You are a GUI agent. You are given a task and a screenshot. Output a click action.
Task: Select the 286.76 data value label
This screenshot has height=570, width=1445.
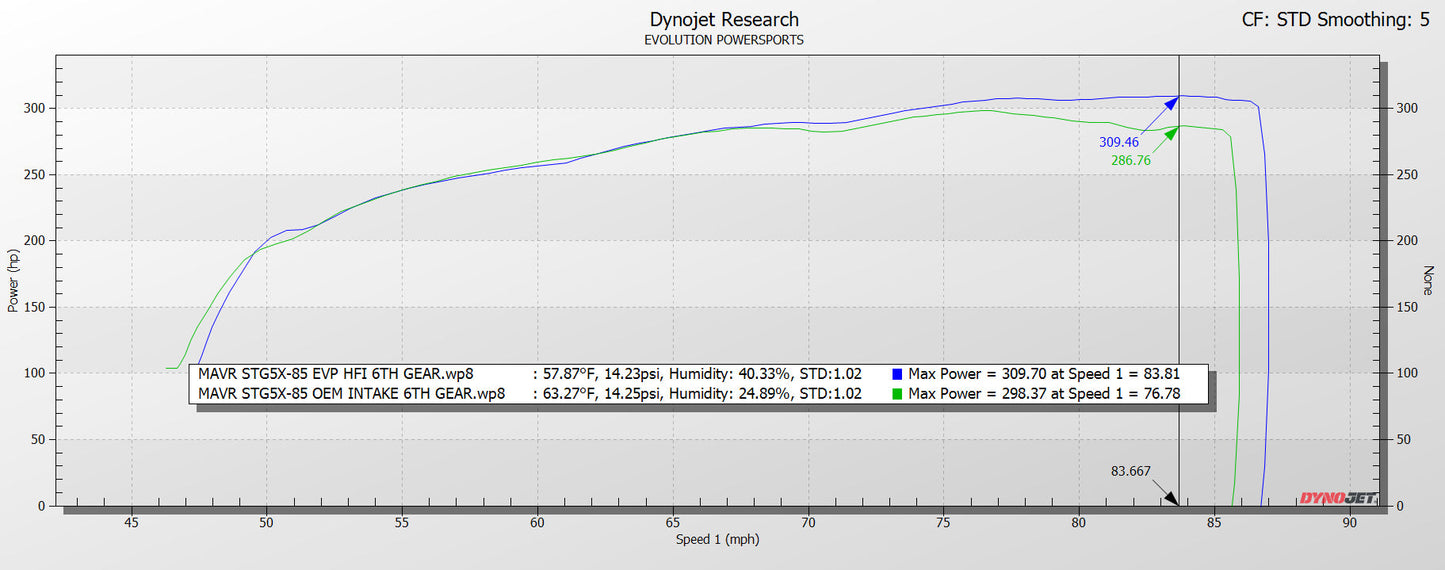click(1131, 160)
